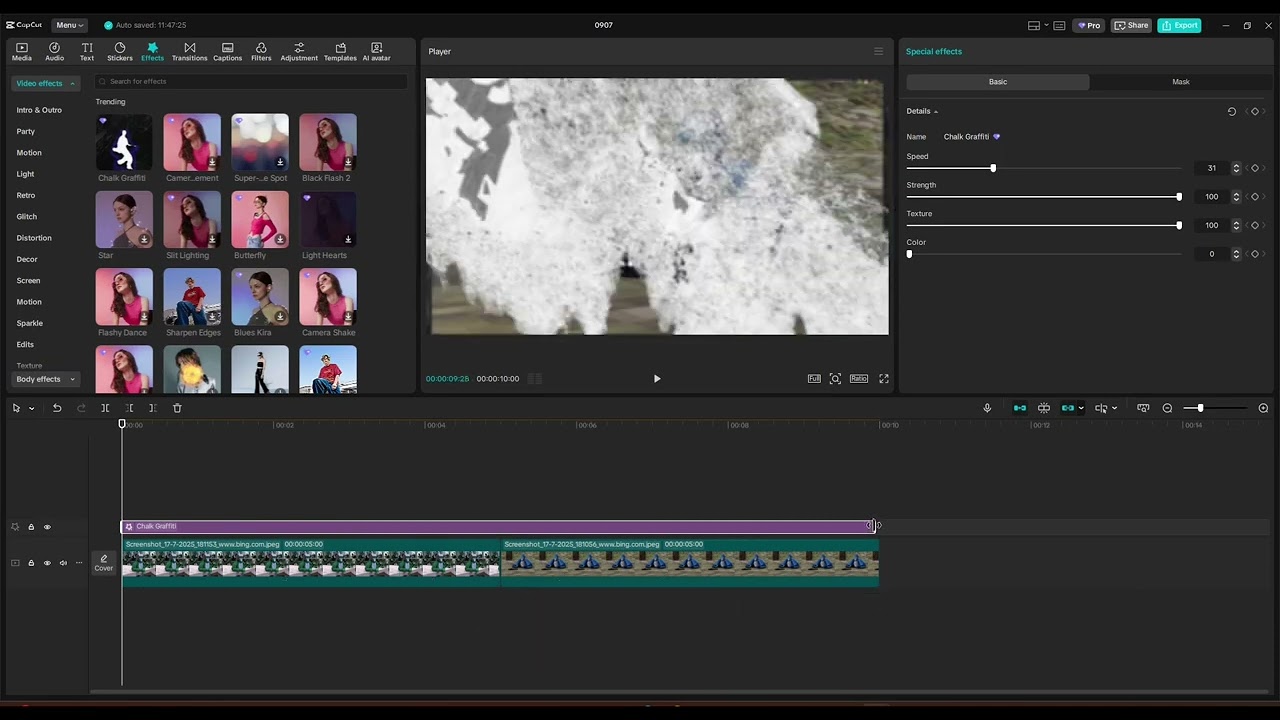
Task: Click the Speed value stepper arrows
Action: [x=1236, y=168]
